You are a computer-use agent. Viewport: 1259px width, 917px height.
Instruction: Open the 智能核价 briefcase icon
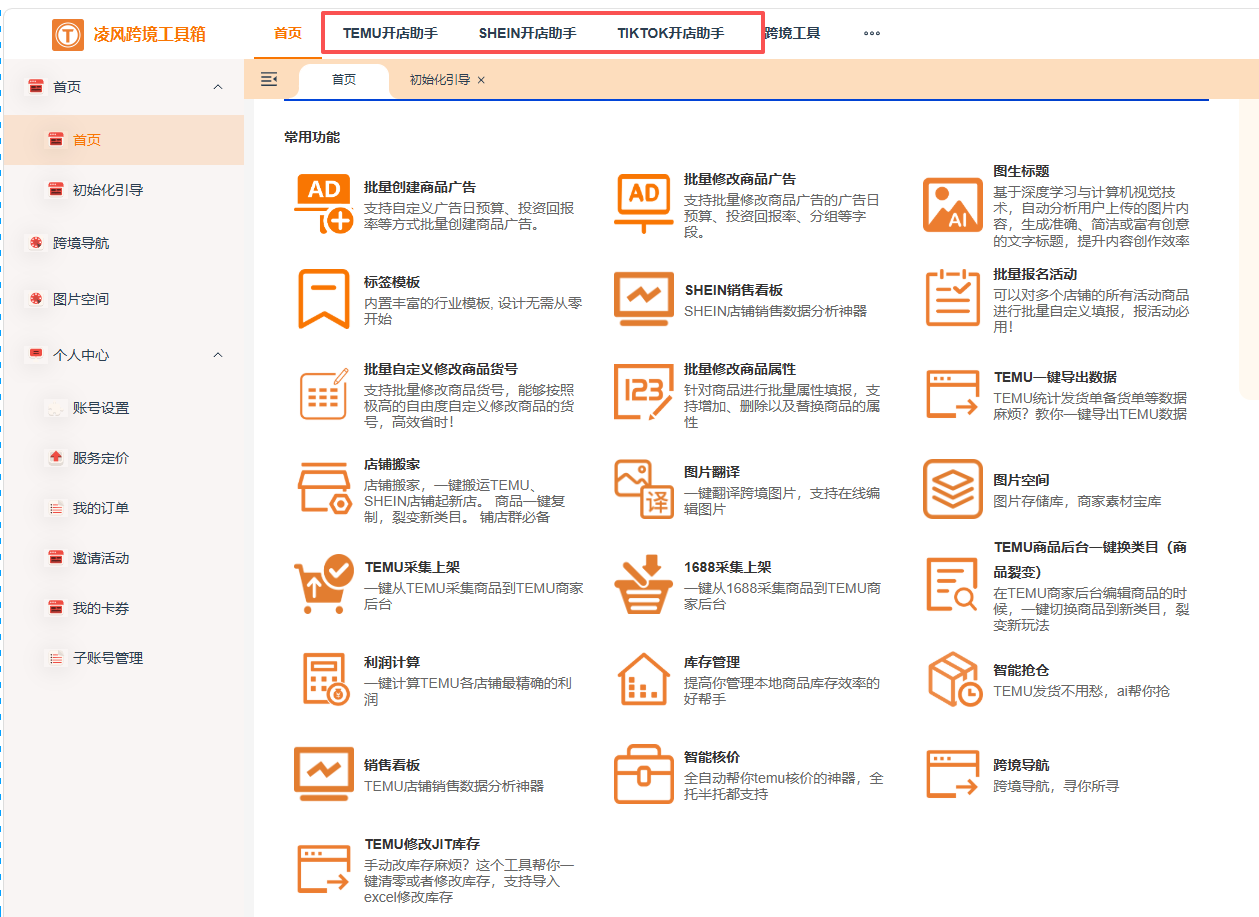(x=644, y=773)
